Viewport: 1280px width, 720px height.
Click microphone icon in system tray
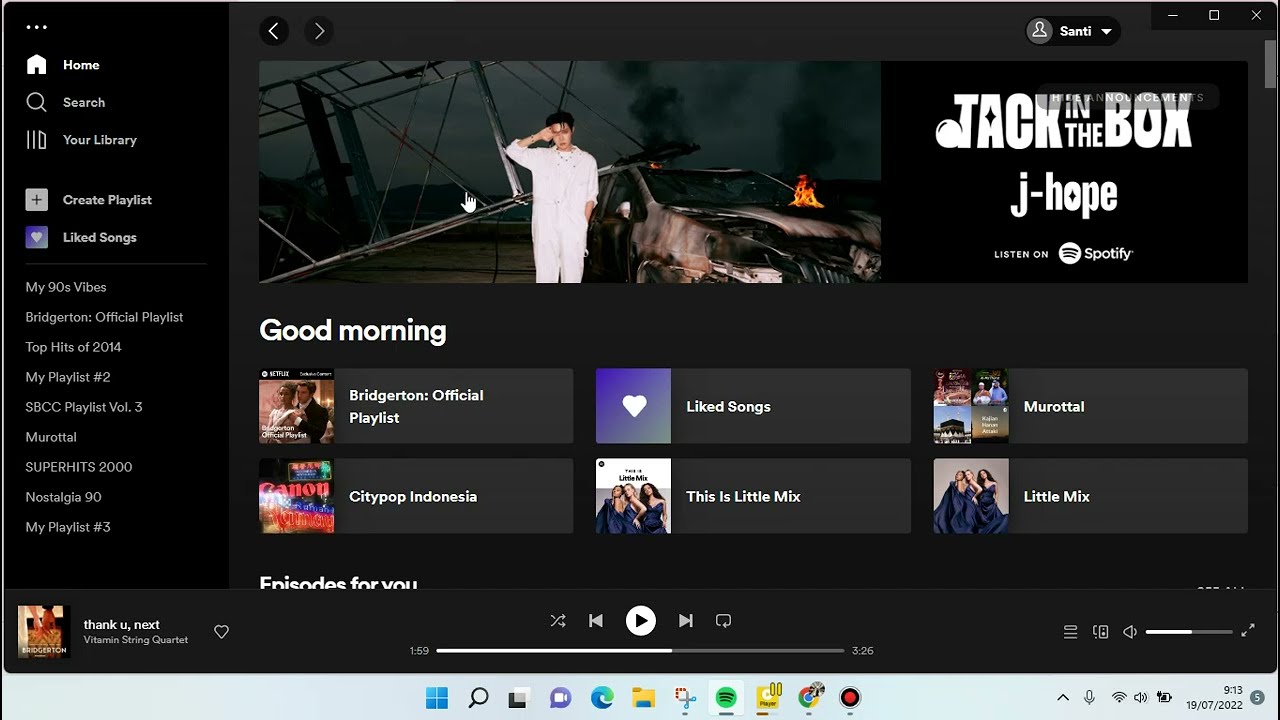1089,697
